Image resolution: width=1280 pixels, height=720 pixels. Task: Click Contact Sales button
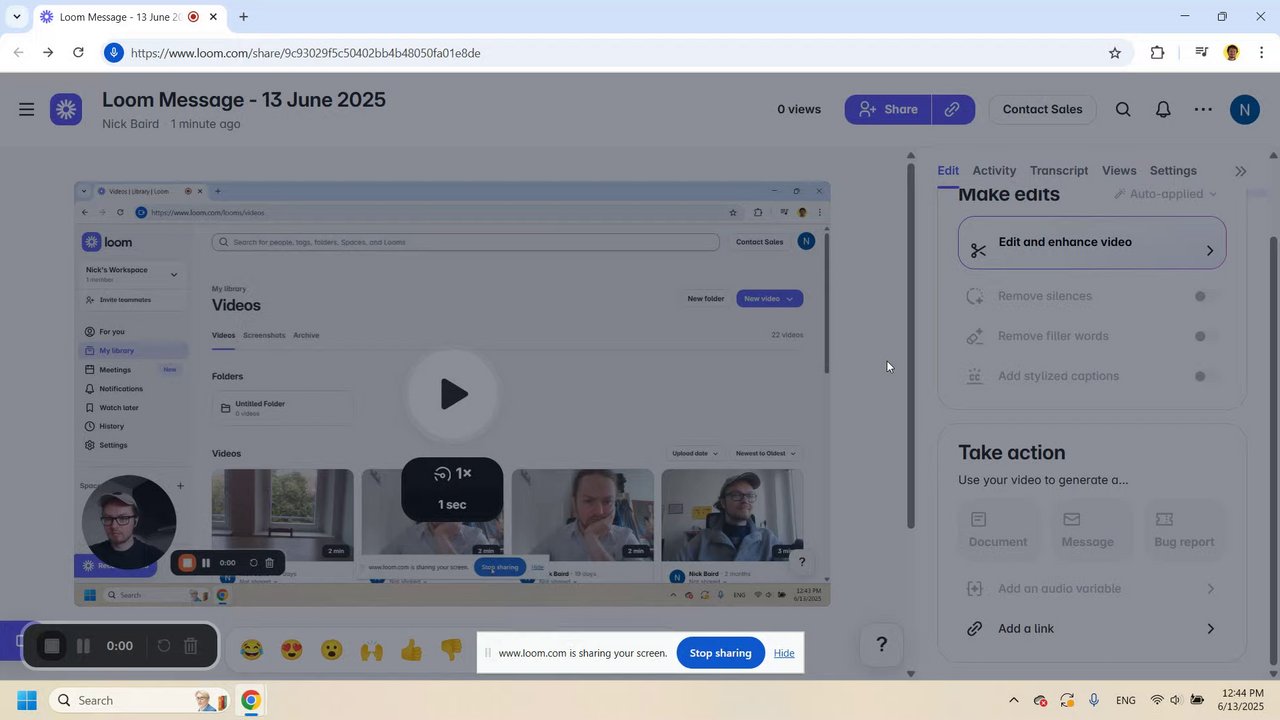[x=1042, y=109]
